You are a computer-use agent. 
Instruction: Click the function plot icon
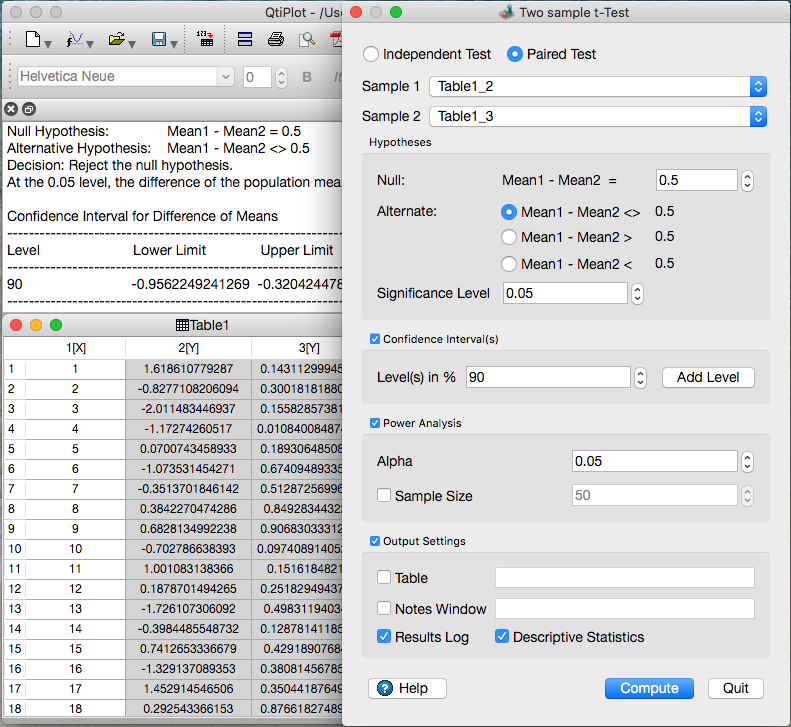tap(75, 41)
